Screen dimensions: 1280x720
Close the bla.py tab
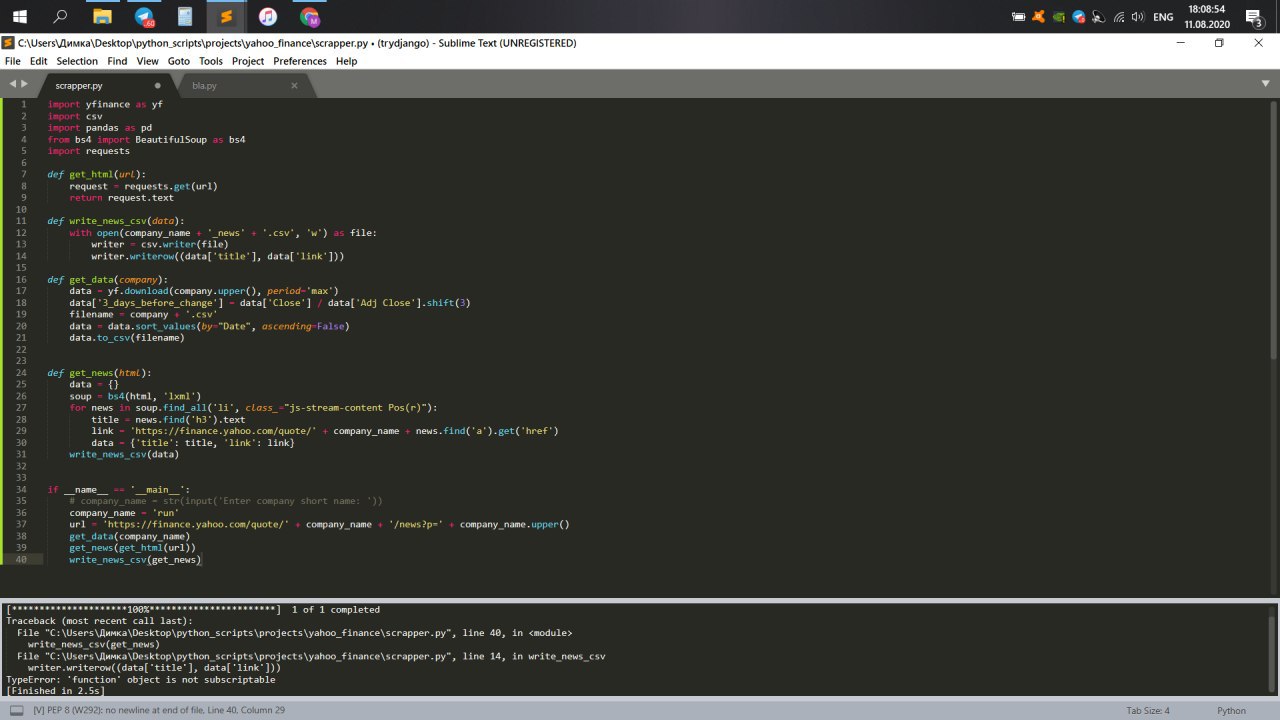[294, 86]
